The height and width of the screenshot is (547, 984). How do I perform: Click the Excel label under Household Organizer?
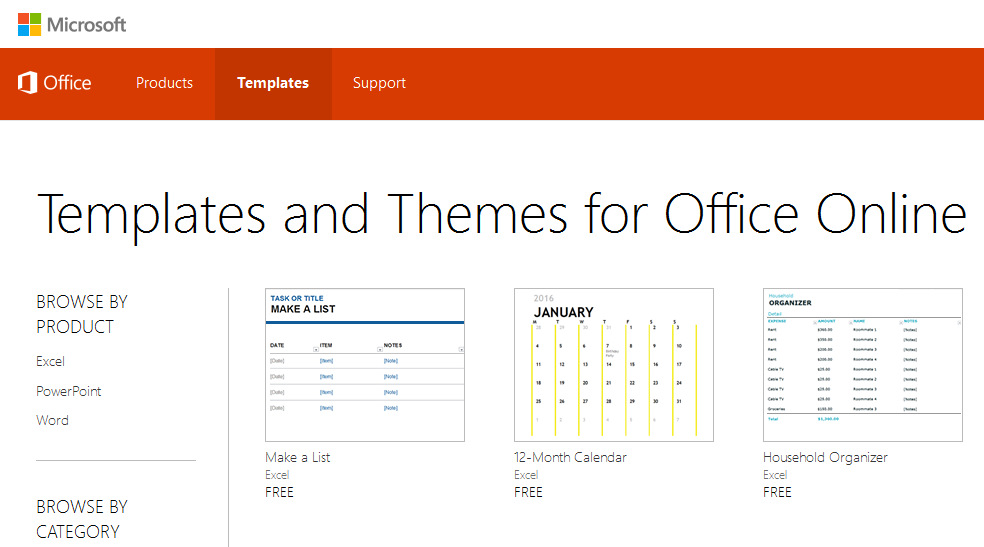tap(775, 475)
